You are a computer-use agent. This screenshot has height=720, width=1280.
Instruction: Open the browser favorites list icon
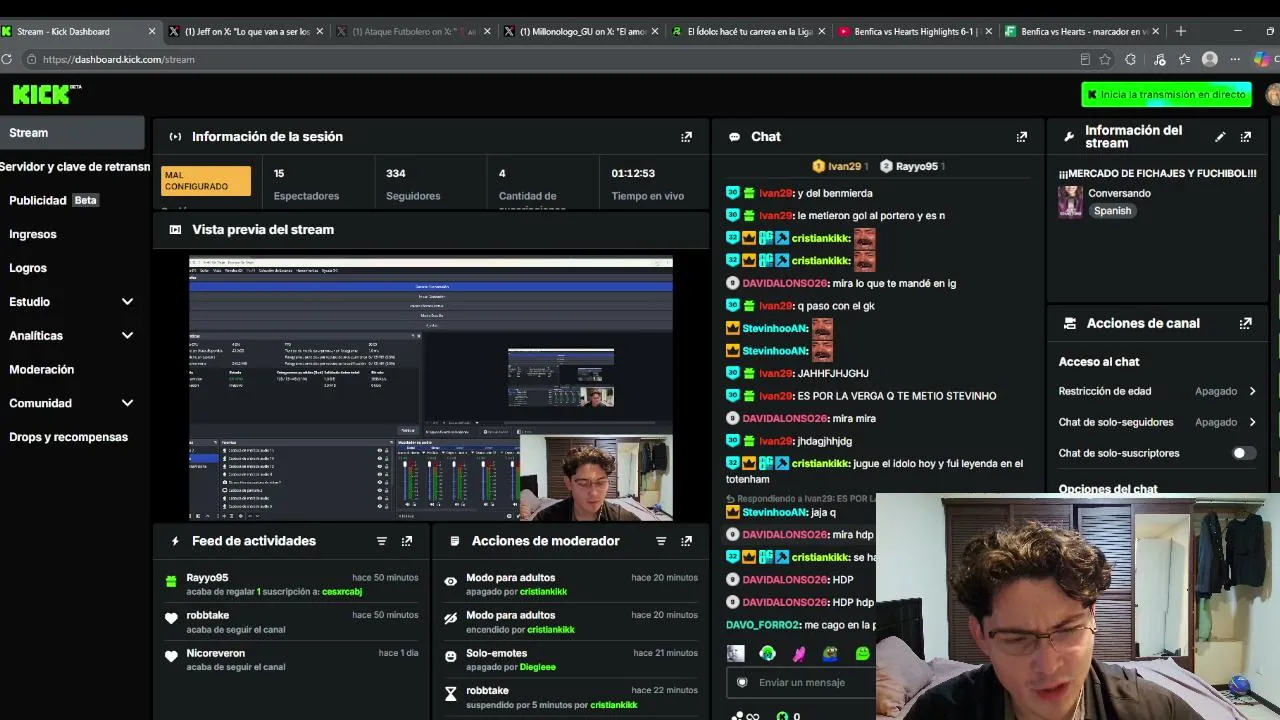pos(1184,59)
